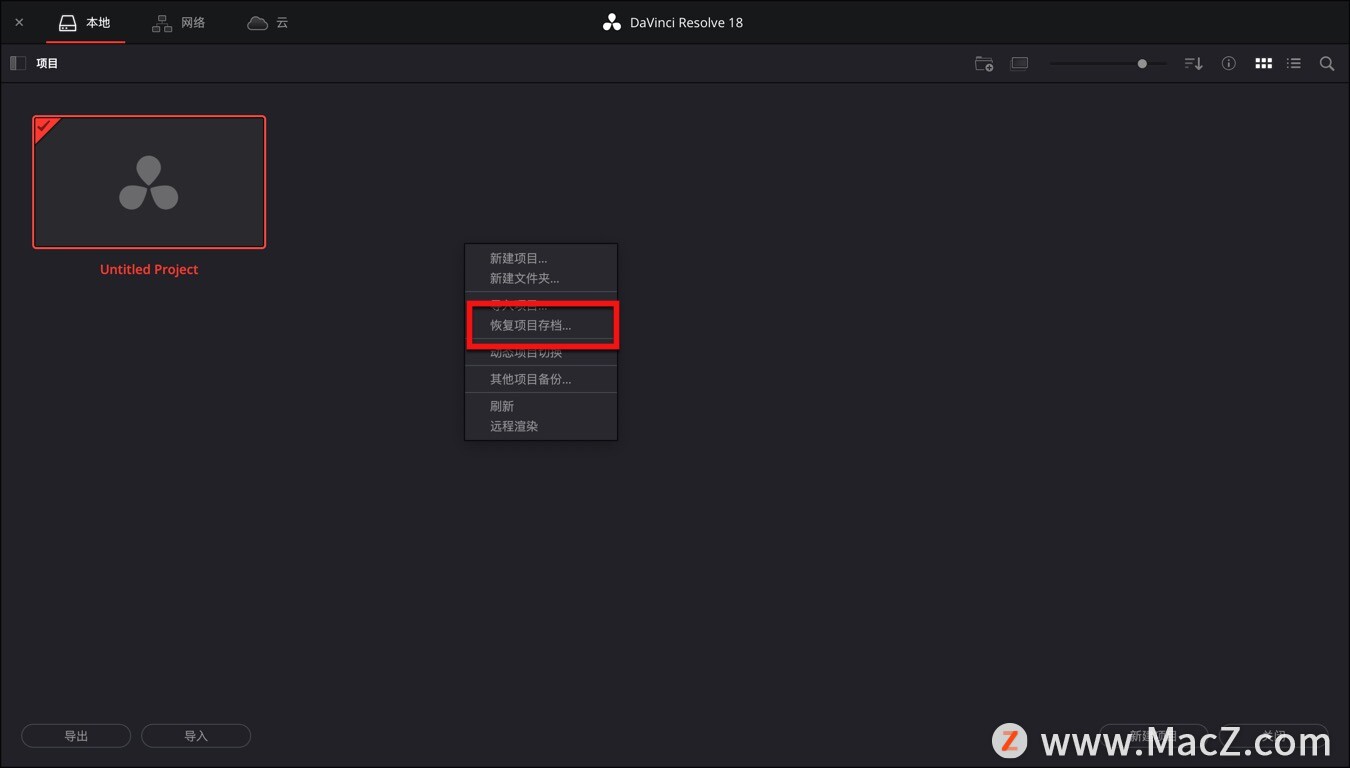Click the 导出 export button
The height and width of the screenshot is (768, 1350).
pos(76,736)
